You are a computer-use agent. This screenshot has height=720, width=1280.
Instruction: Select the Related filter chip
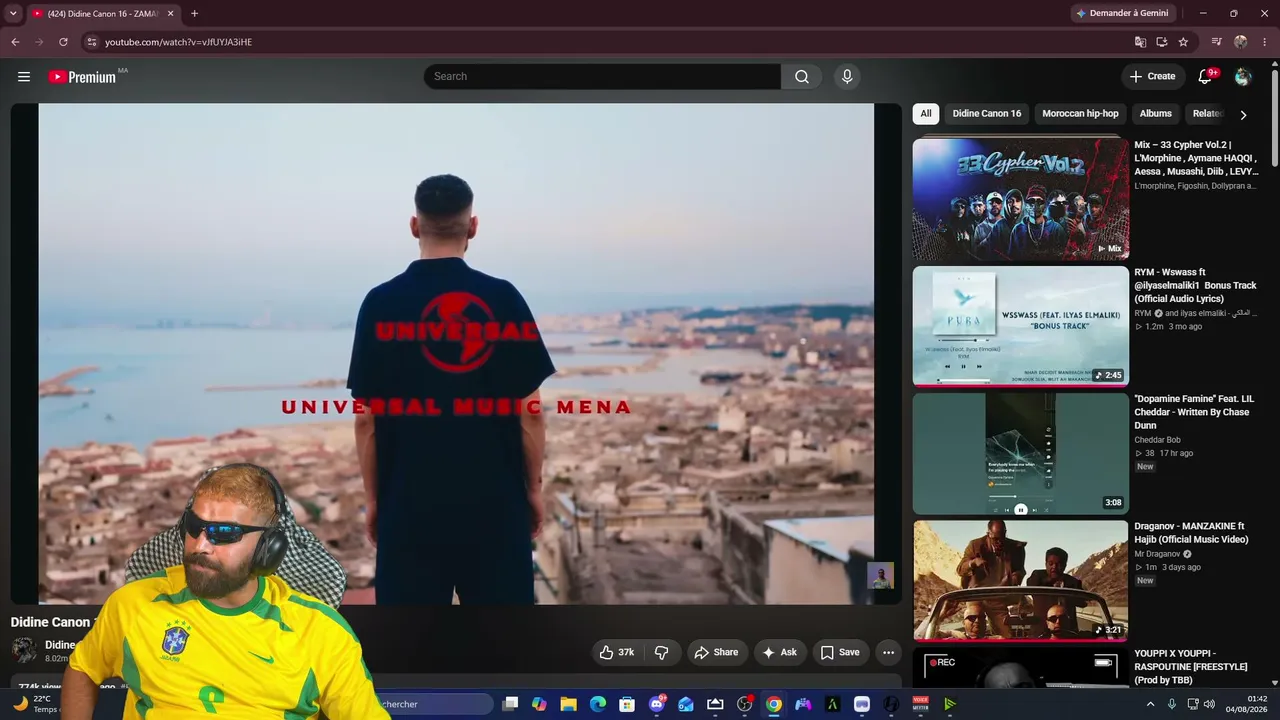pos(1207,114)
